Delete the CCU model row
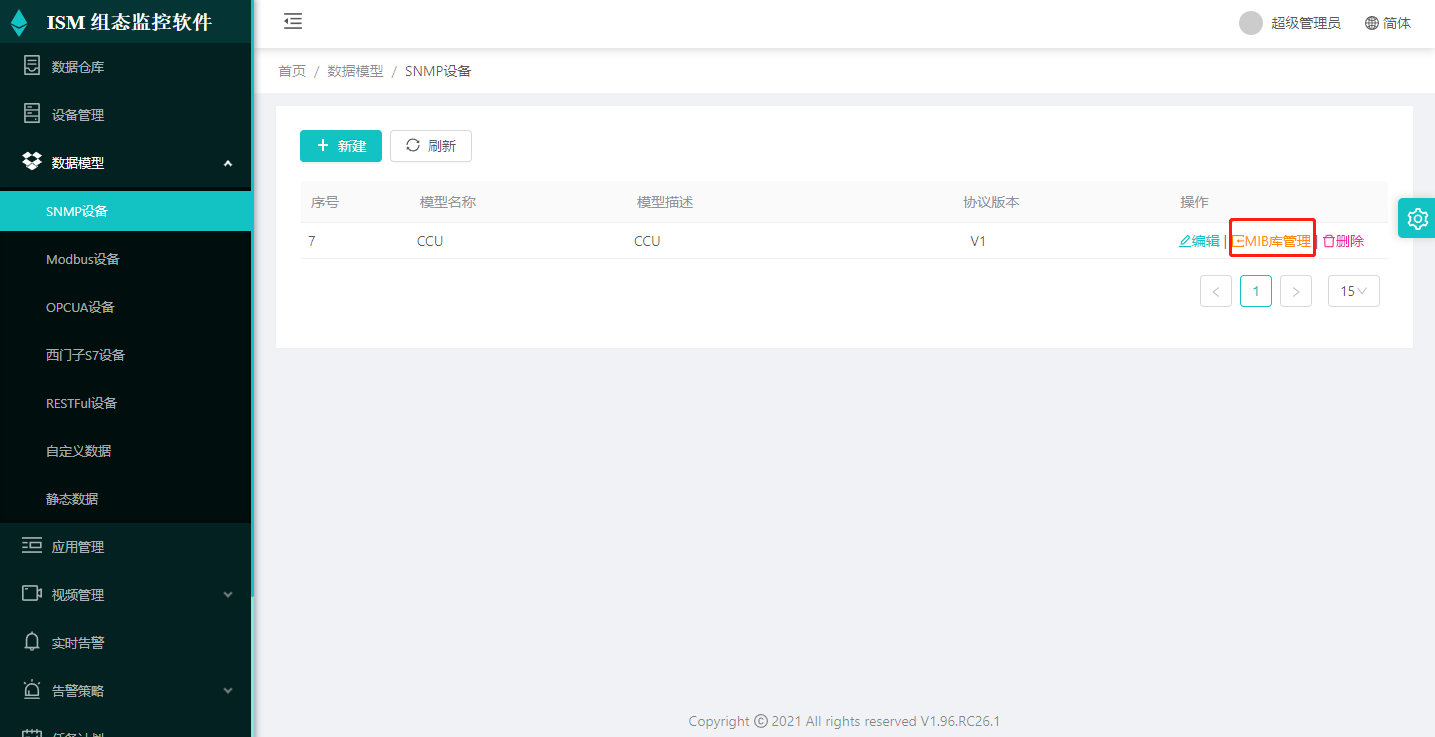The height and width of the screenshot is (737, 1435). 1343,241
